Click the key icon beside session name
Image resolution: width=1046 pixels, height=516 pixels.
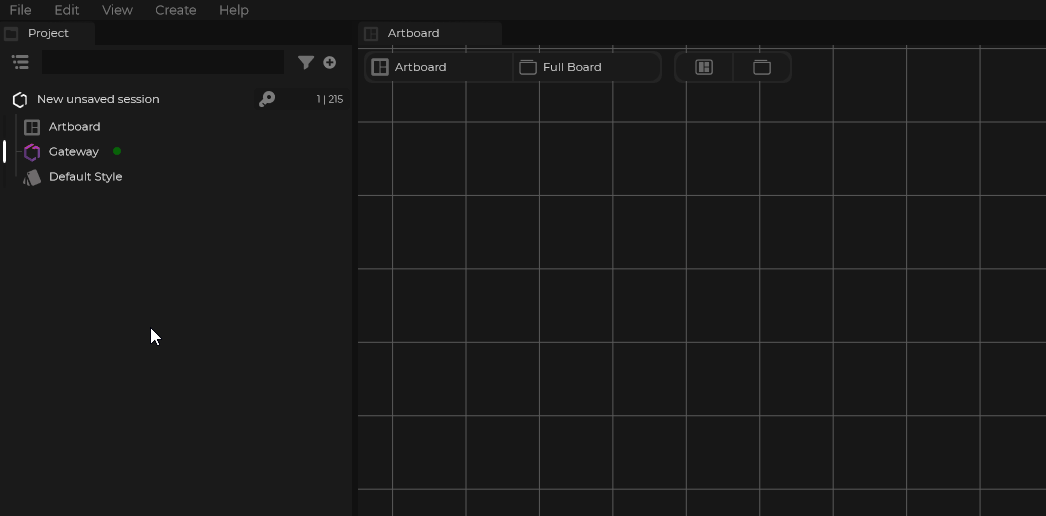267,99
